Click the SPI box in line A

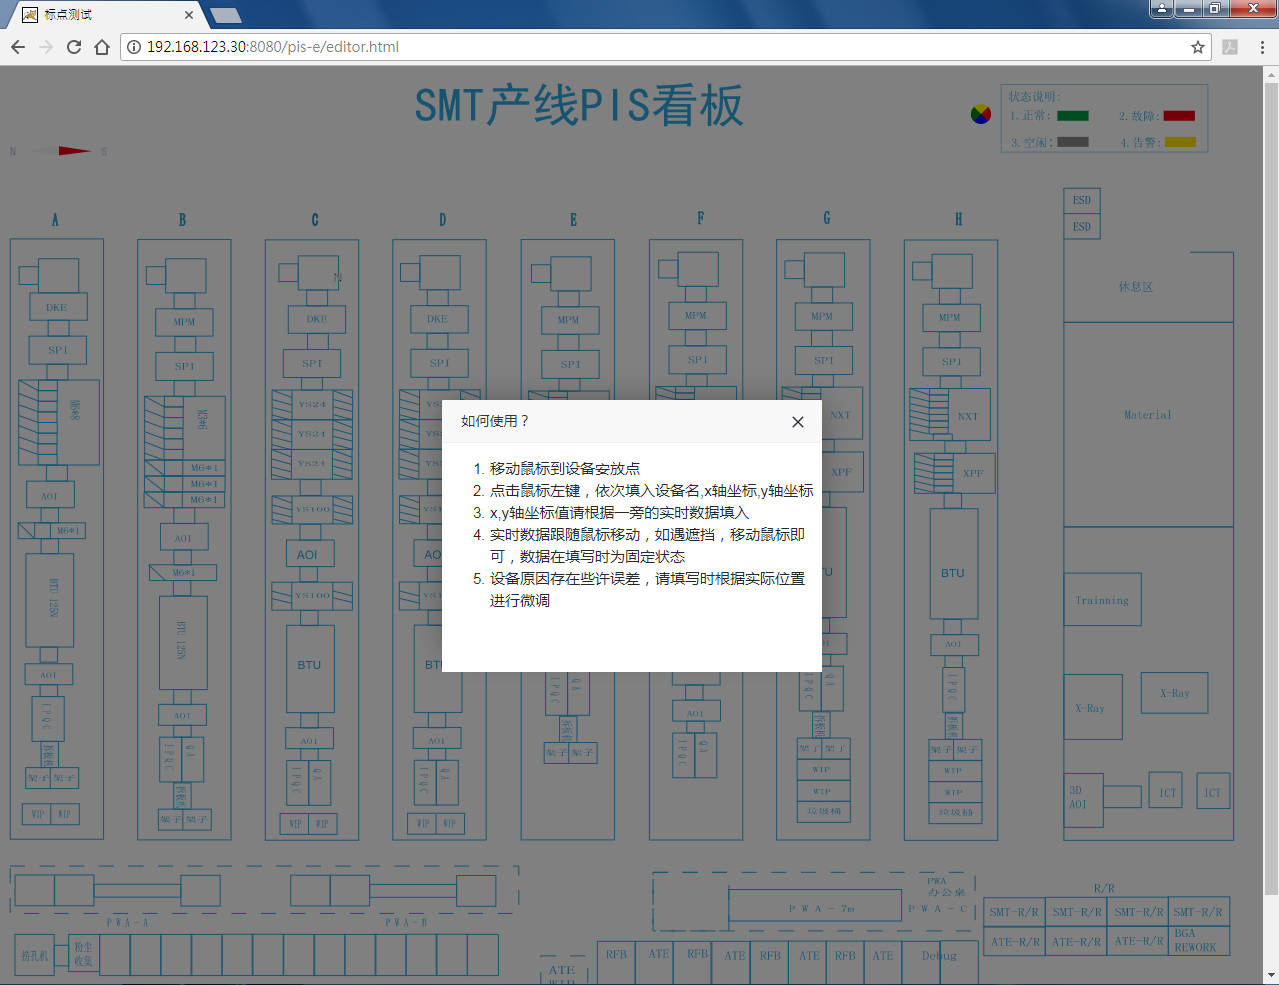58,350
